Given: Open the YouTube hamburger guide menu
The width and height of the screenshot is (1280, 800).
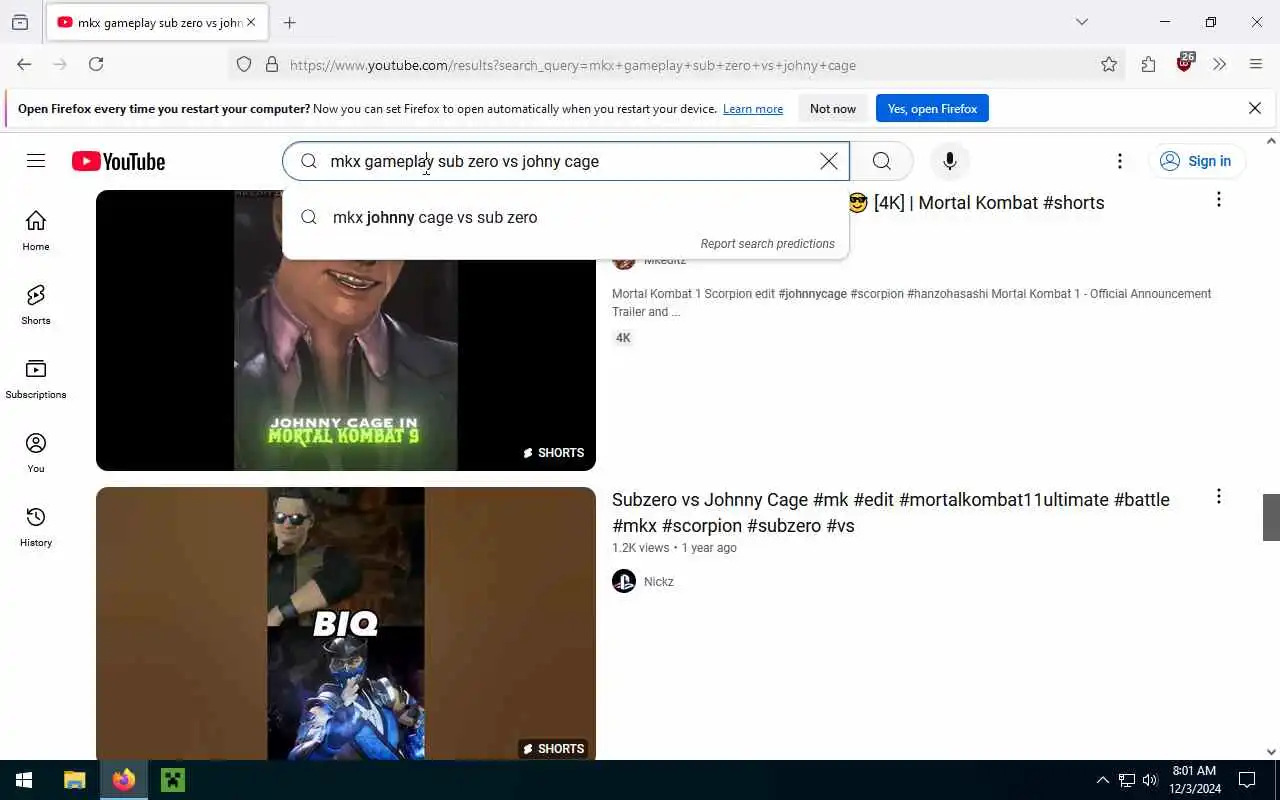Looking at the screenshot, I should tap(36, 161).
